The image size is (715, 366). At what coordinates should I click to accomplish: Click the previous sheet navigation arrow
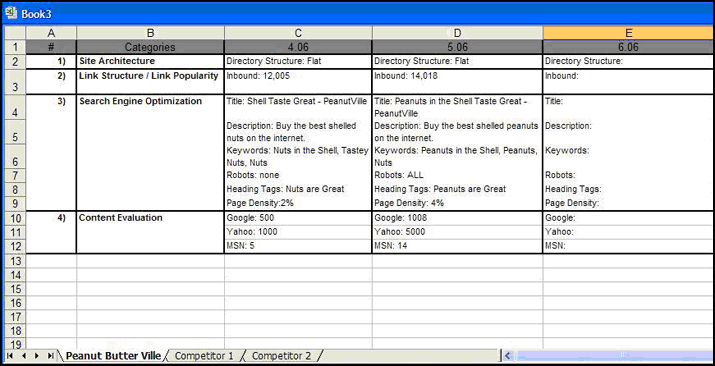pyautogui.click(x=23, y=356)
